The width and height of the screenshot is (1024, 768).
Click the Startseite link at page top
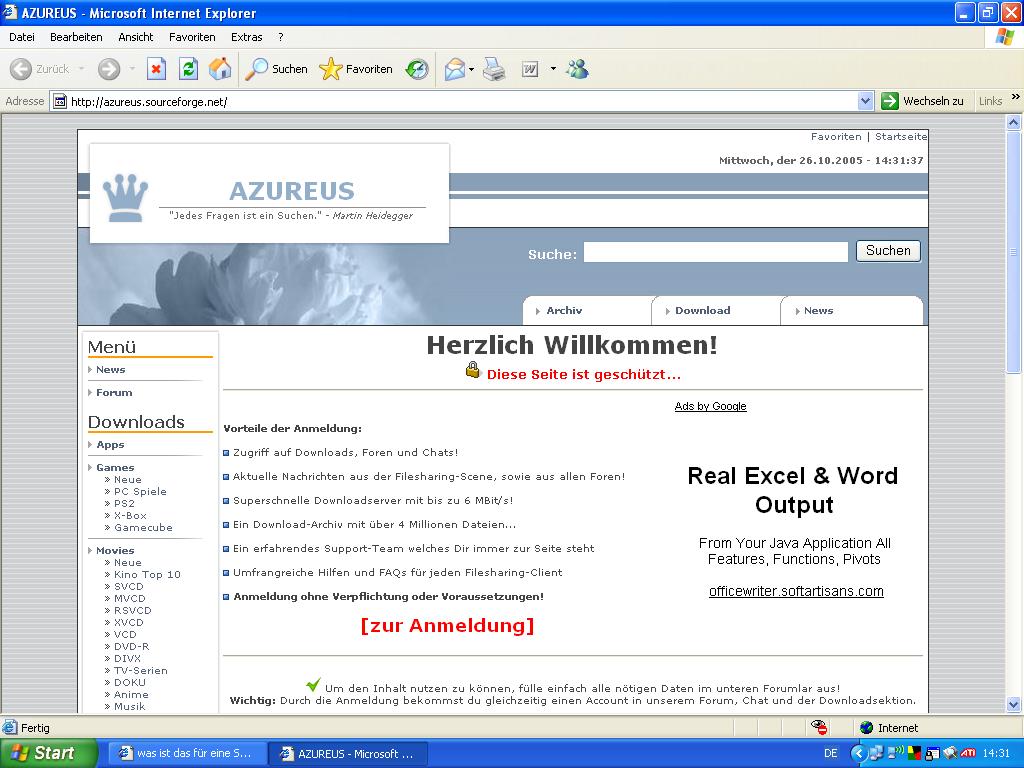tap(901, 136)
